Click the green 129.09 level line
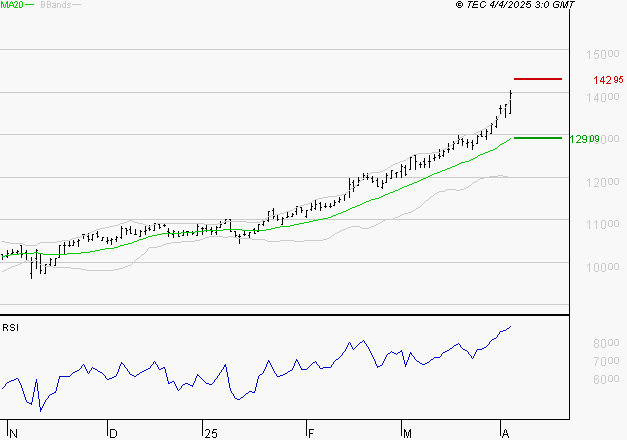The image size is (627, 440). tap(537, 138)
